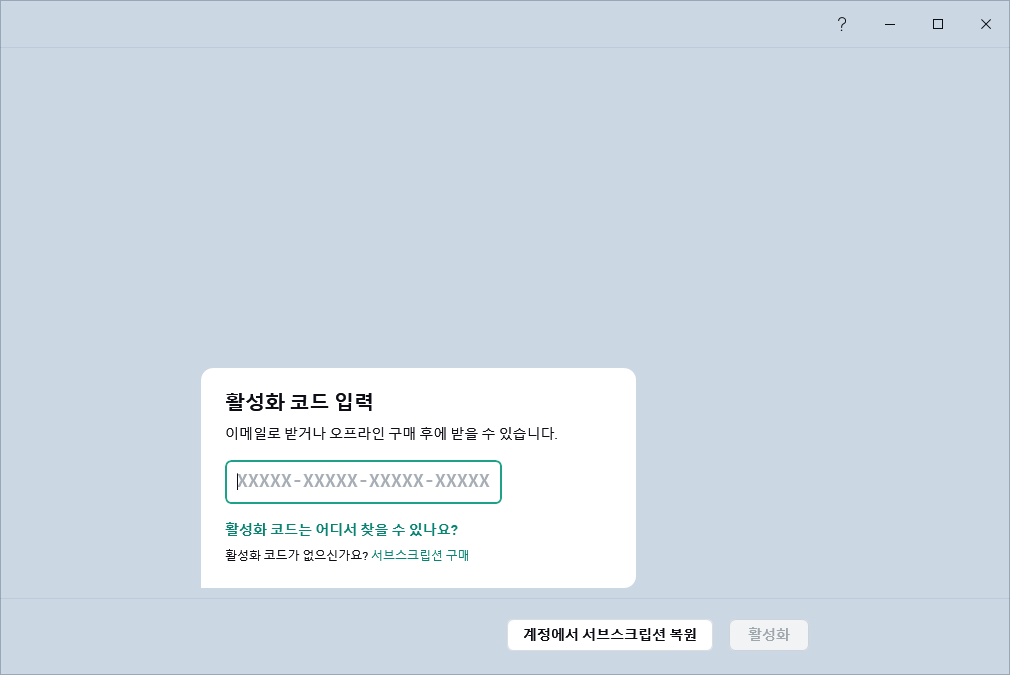Open purchase link beside '활성화 코드가 없으신가요?'
1010x675 pixels.
420,555
